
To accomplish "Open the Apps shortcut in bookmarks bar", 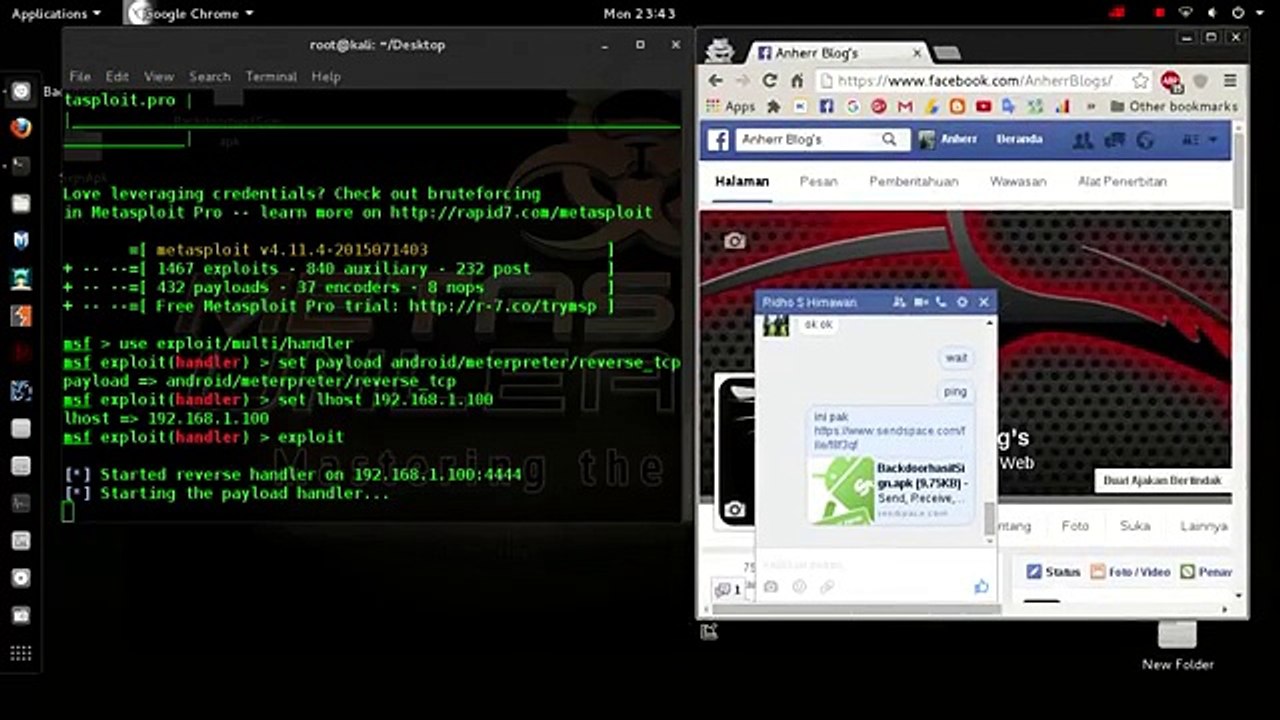I will [731, 106].
